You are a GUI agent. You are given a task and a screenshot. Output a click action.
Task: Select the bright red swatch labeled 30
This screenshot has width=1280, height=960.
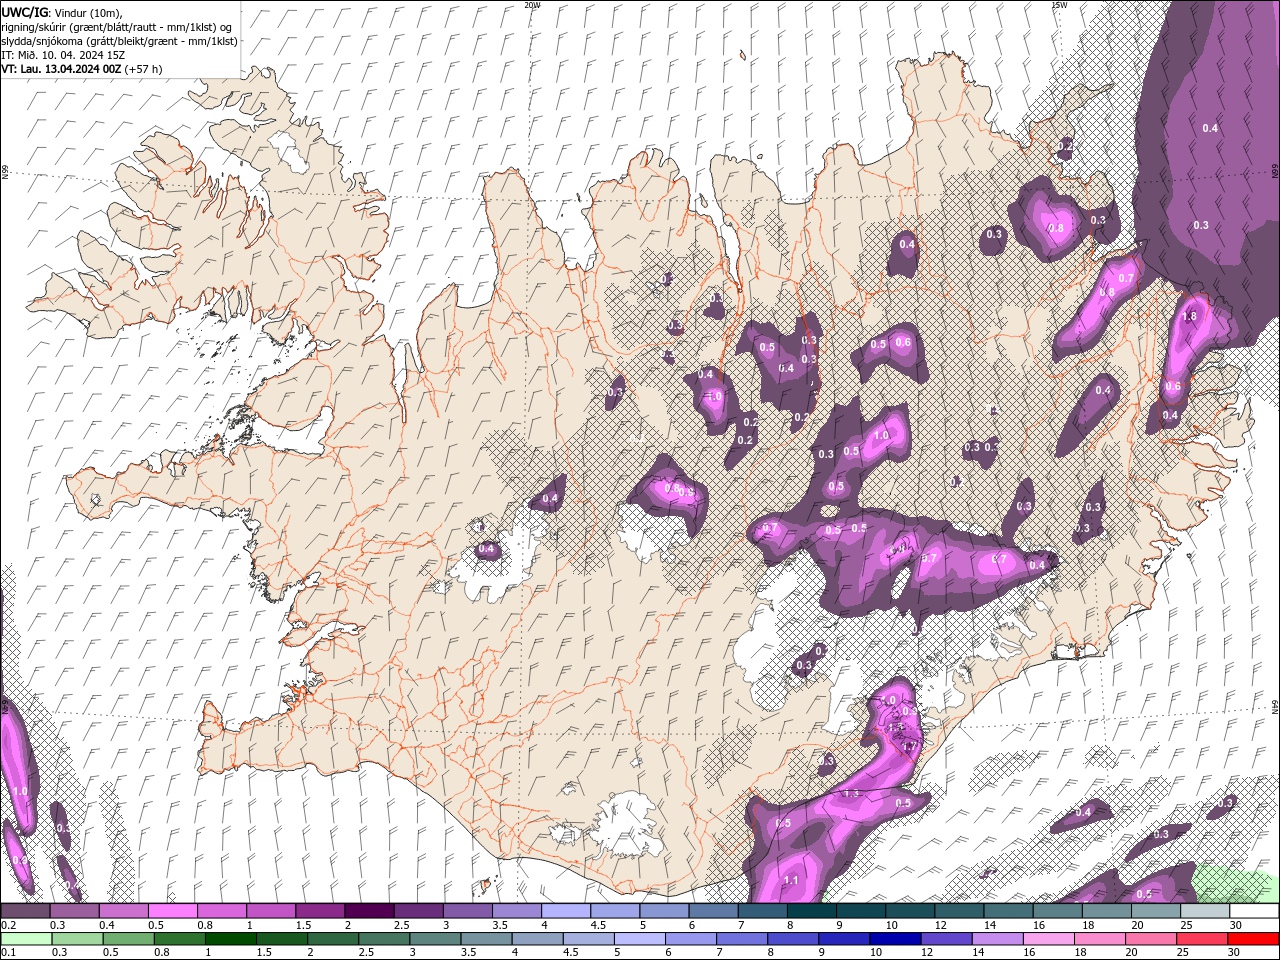tap(1253, 939)
